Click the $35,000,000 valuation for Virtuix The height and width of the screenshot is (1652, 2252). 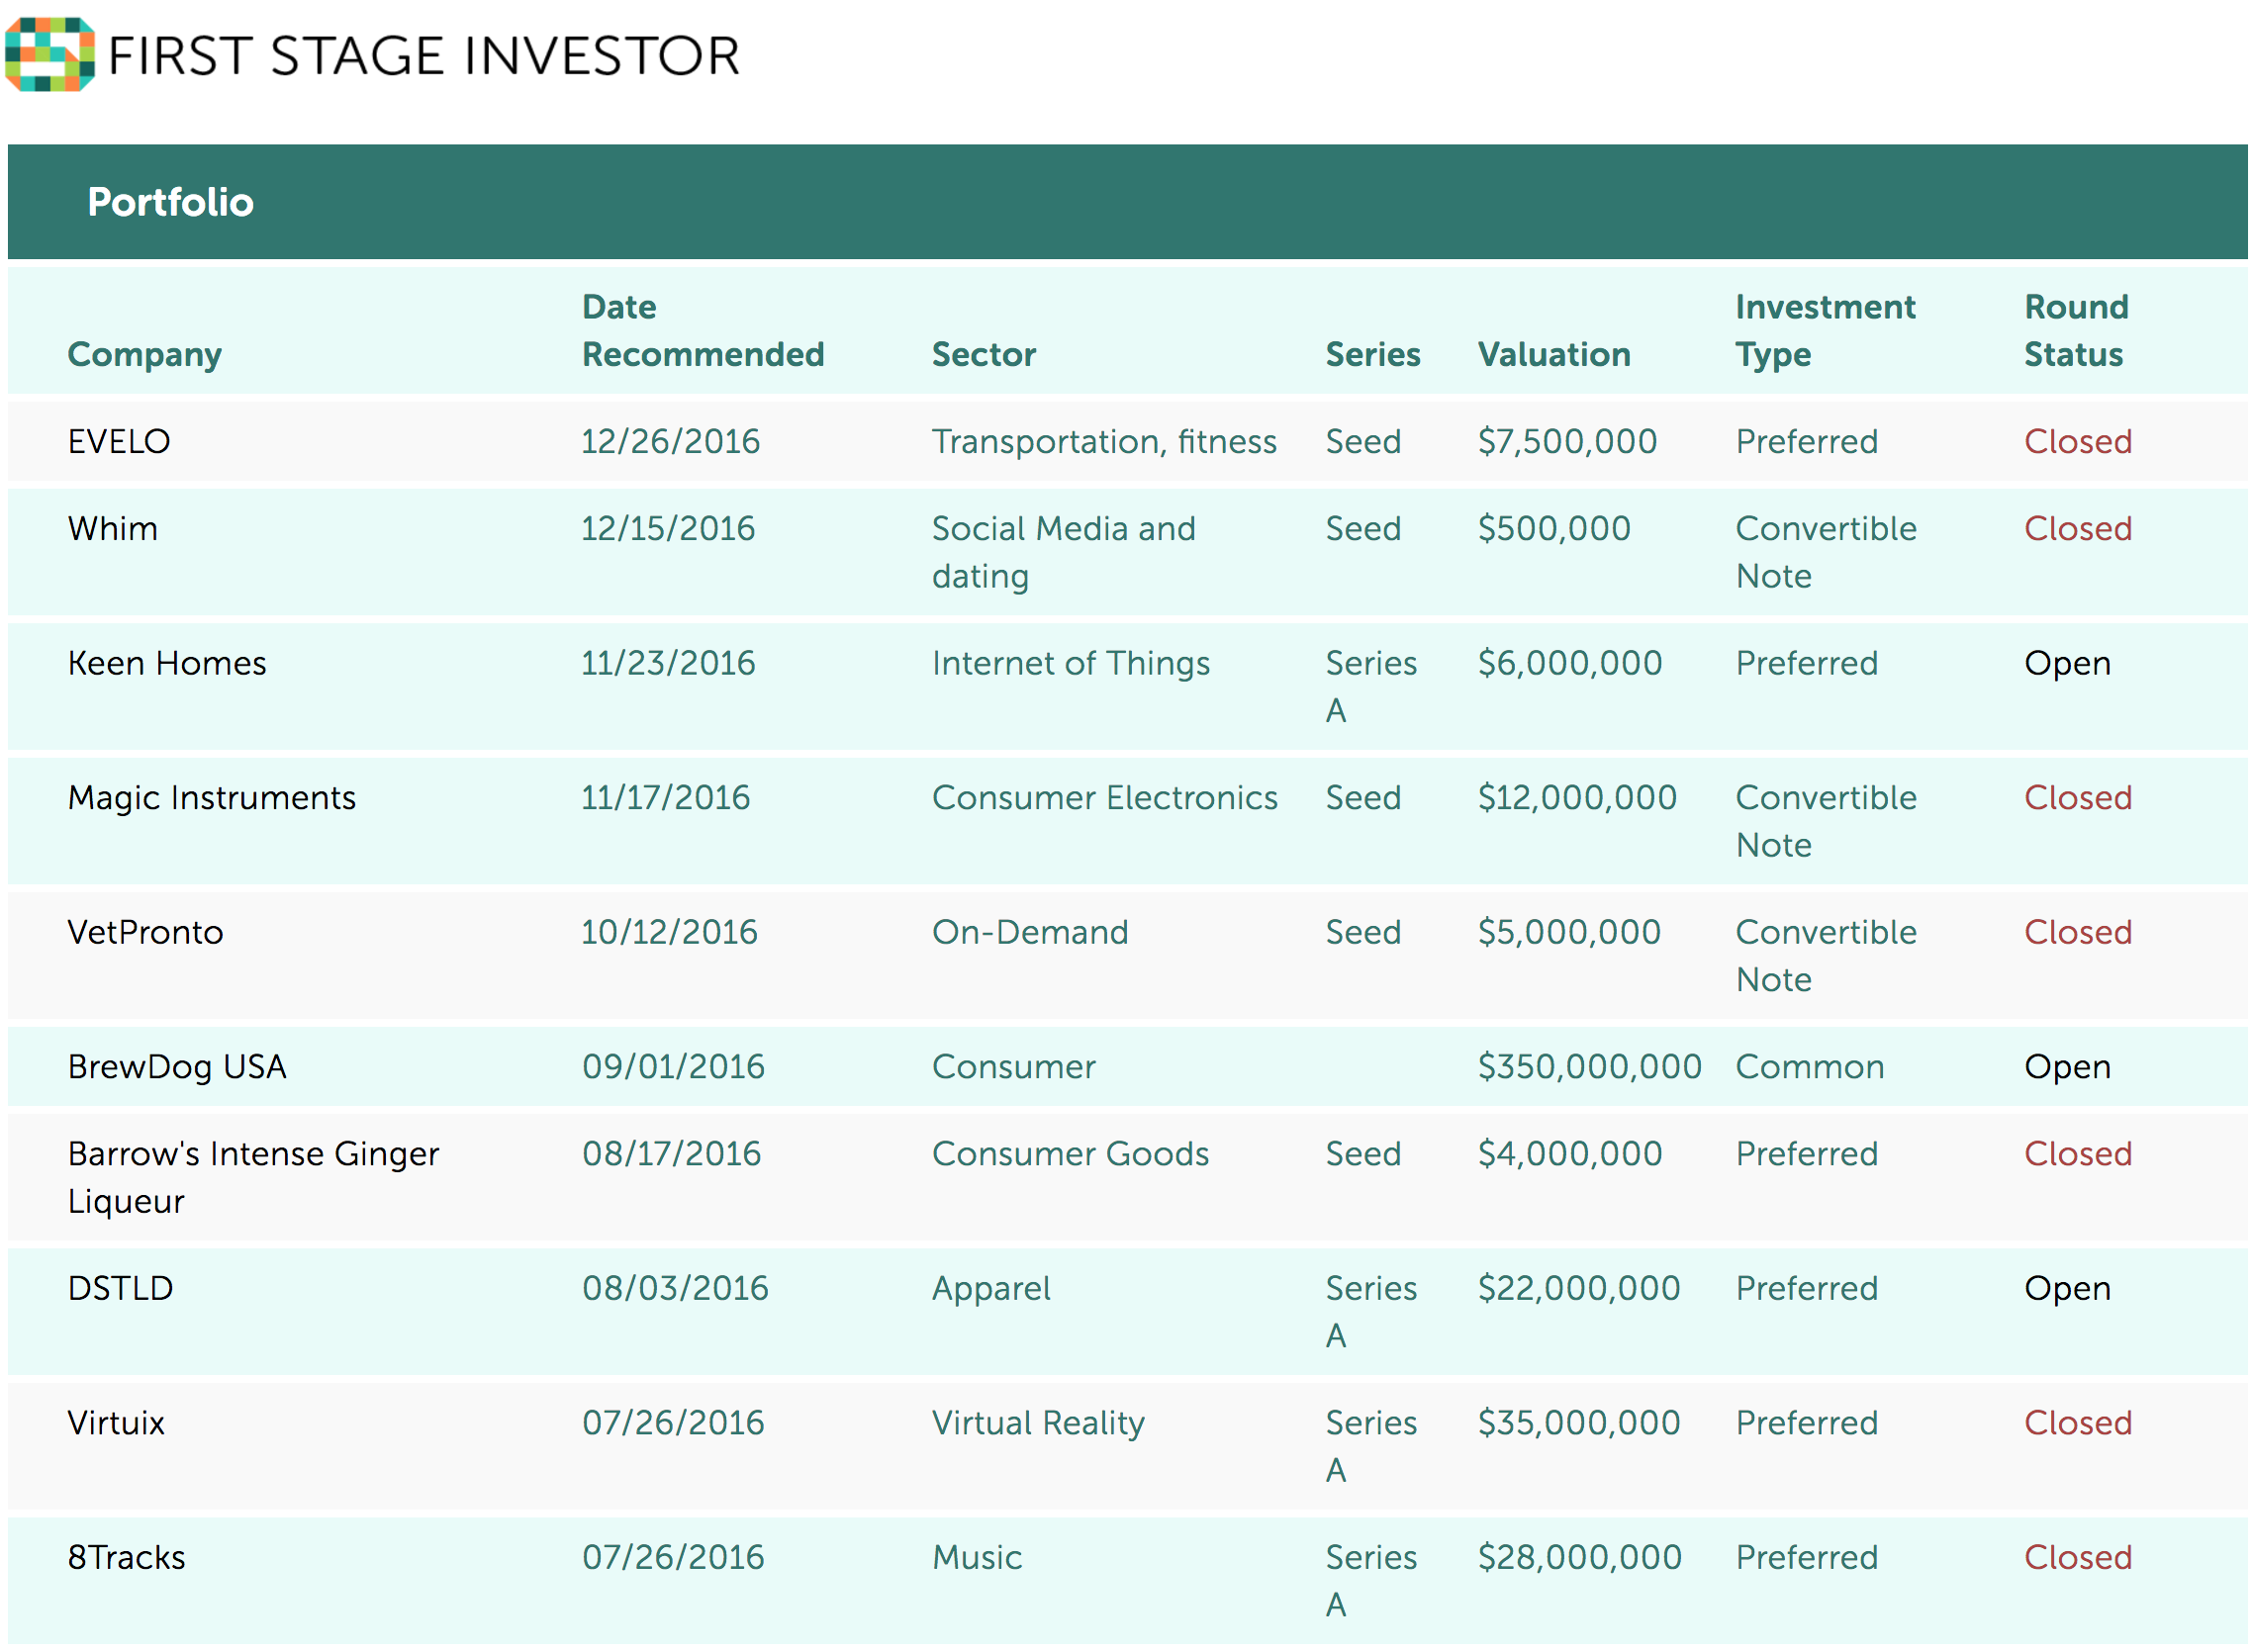(x=1579, y=1424)
